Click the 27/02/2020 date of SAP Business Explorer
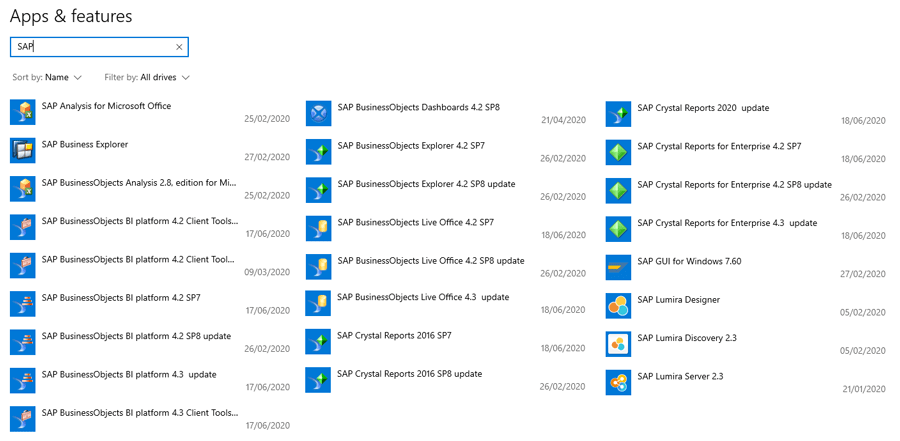Screen dimensions: 900x441 pos(267,157)
